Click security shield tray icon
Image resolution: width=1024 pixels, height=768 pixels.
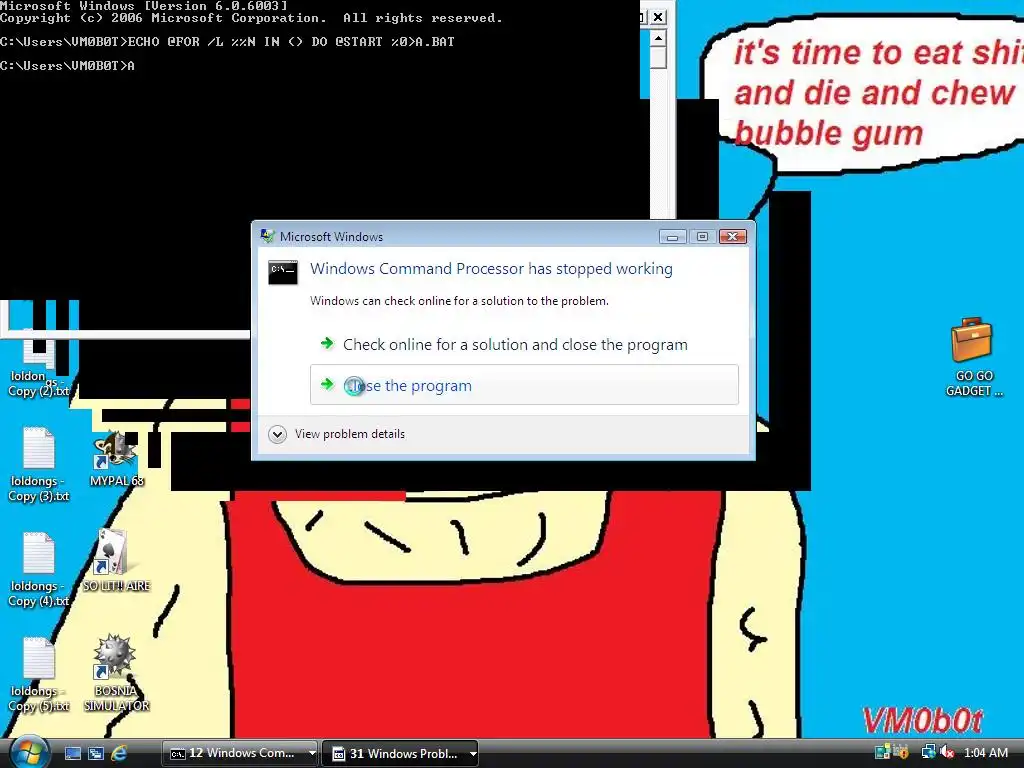click(902, 752)
